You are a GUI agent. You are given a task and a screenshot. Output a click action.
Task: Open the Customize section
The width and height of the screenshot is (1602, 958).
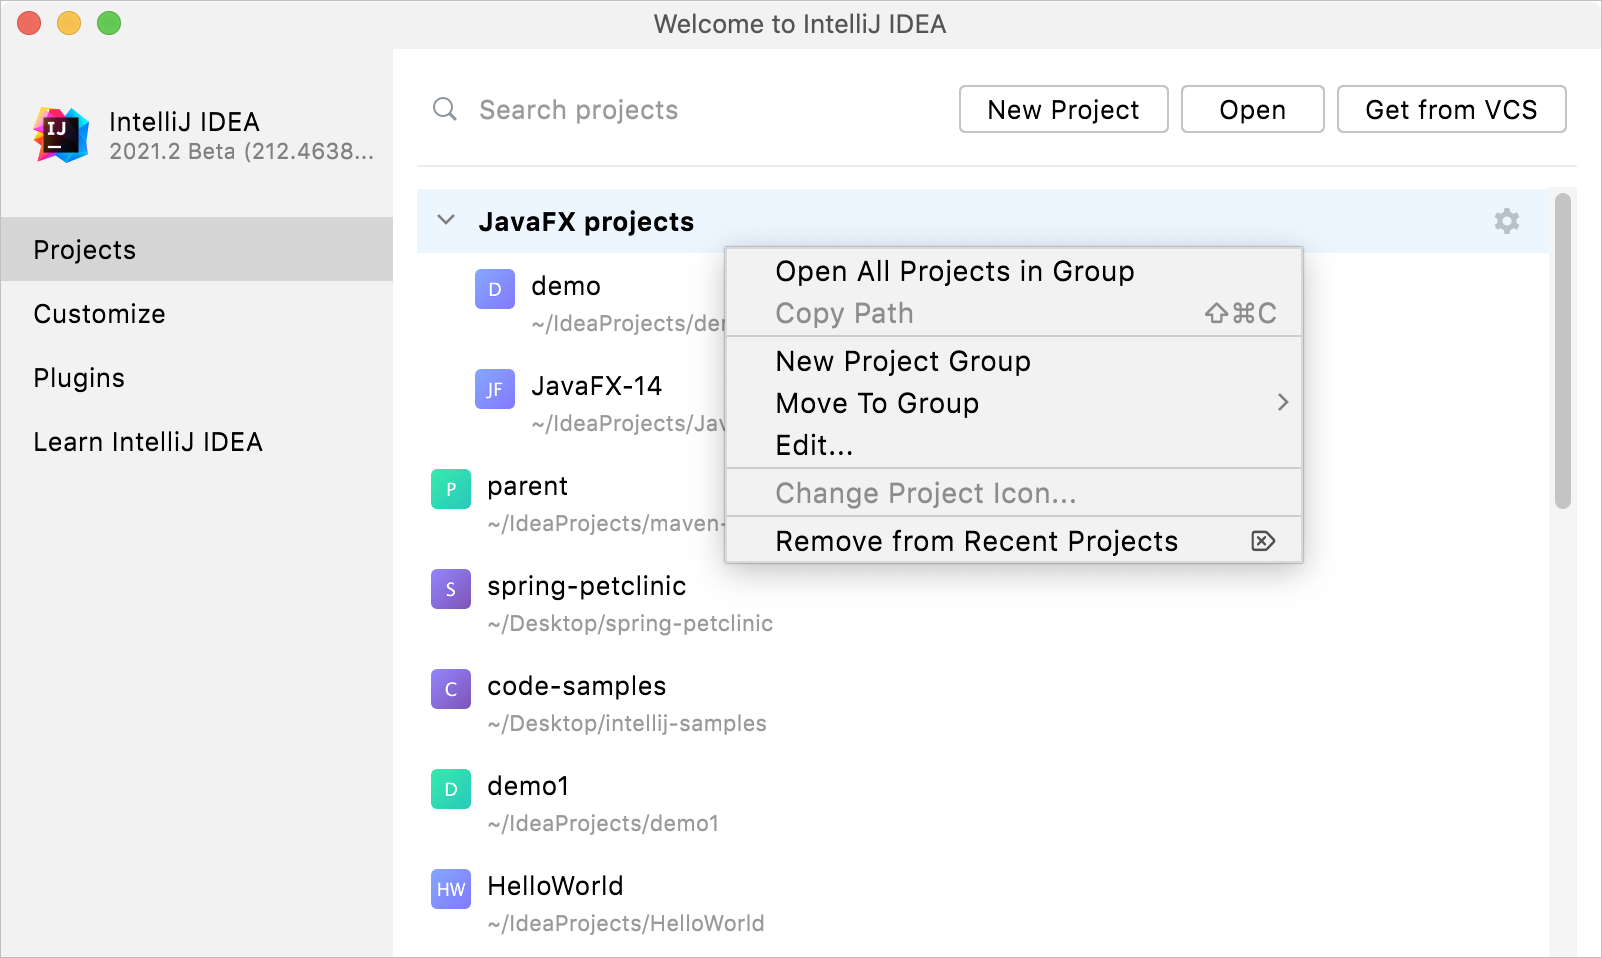tap(99, 313)
